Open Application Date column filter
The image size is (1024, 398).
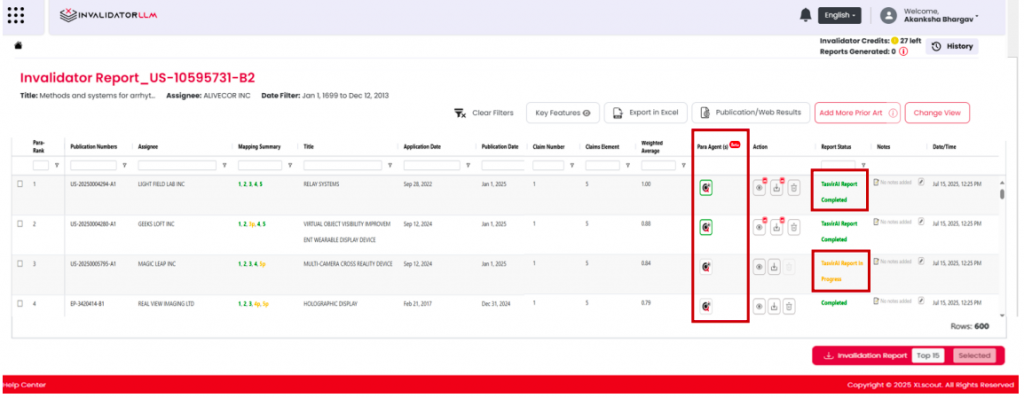468,165
